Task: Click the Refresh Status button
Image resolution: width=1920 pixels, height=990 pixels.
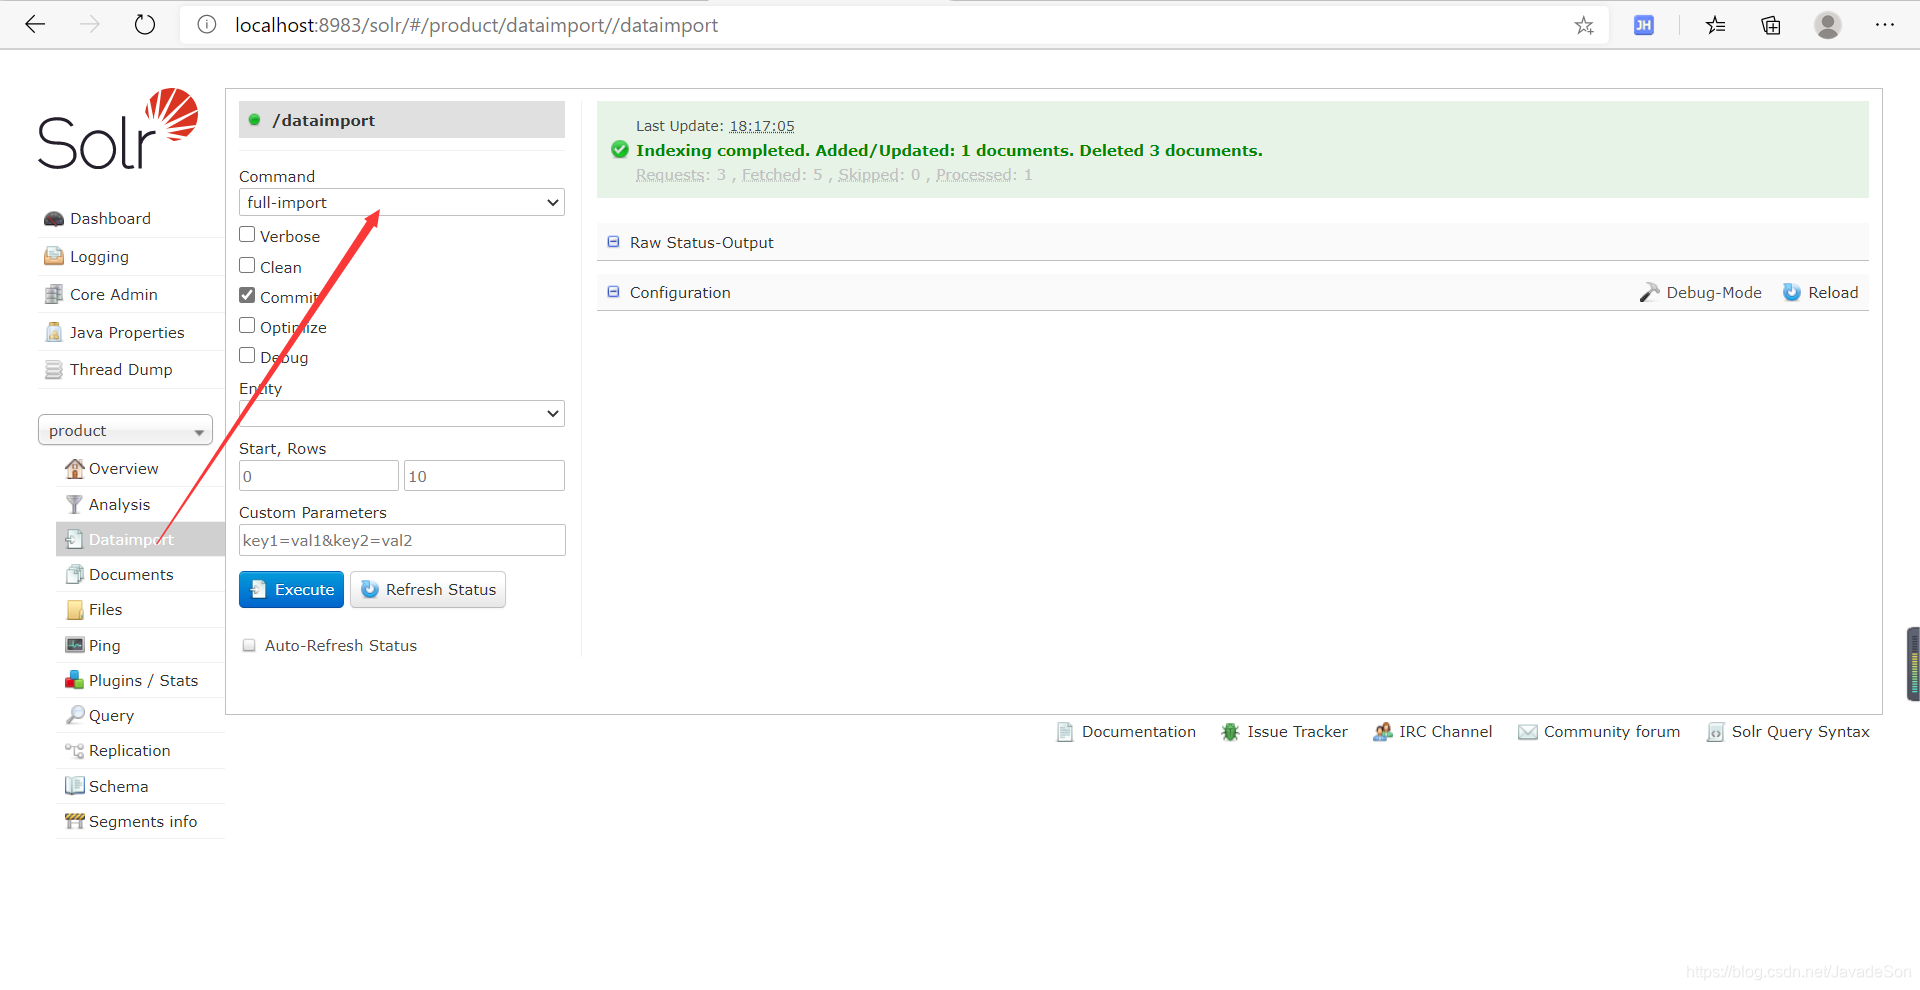Action: pyautogui.click(x=428, y=589)
